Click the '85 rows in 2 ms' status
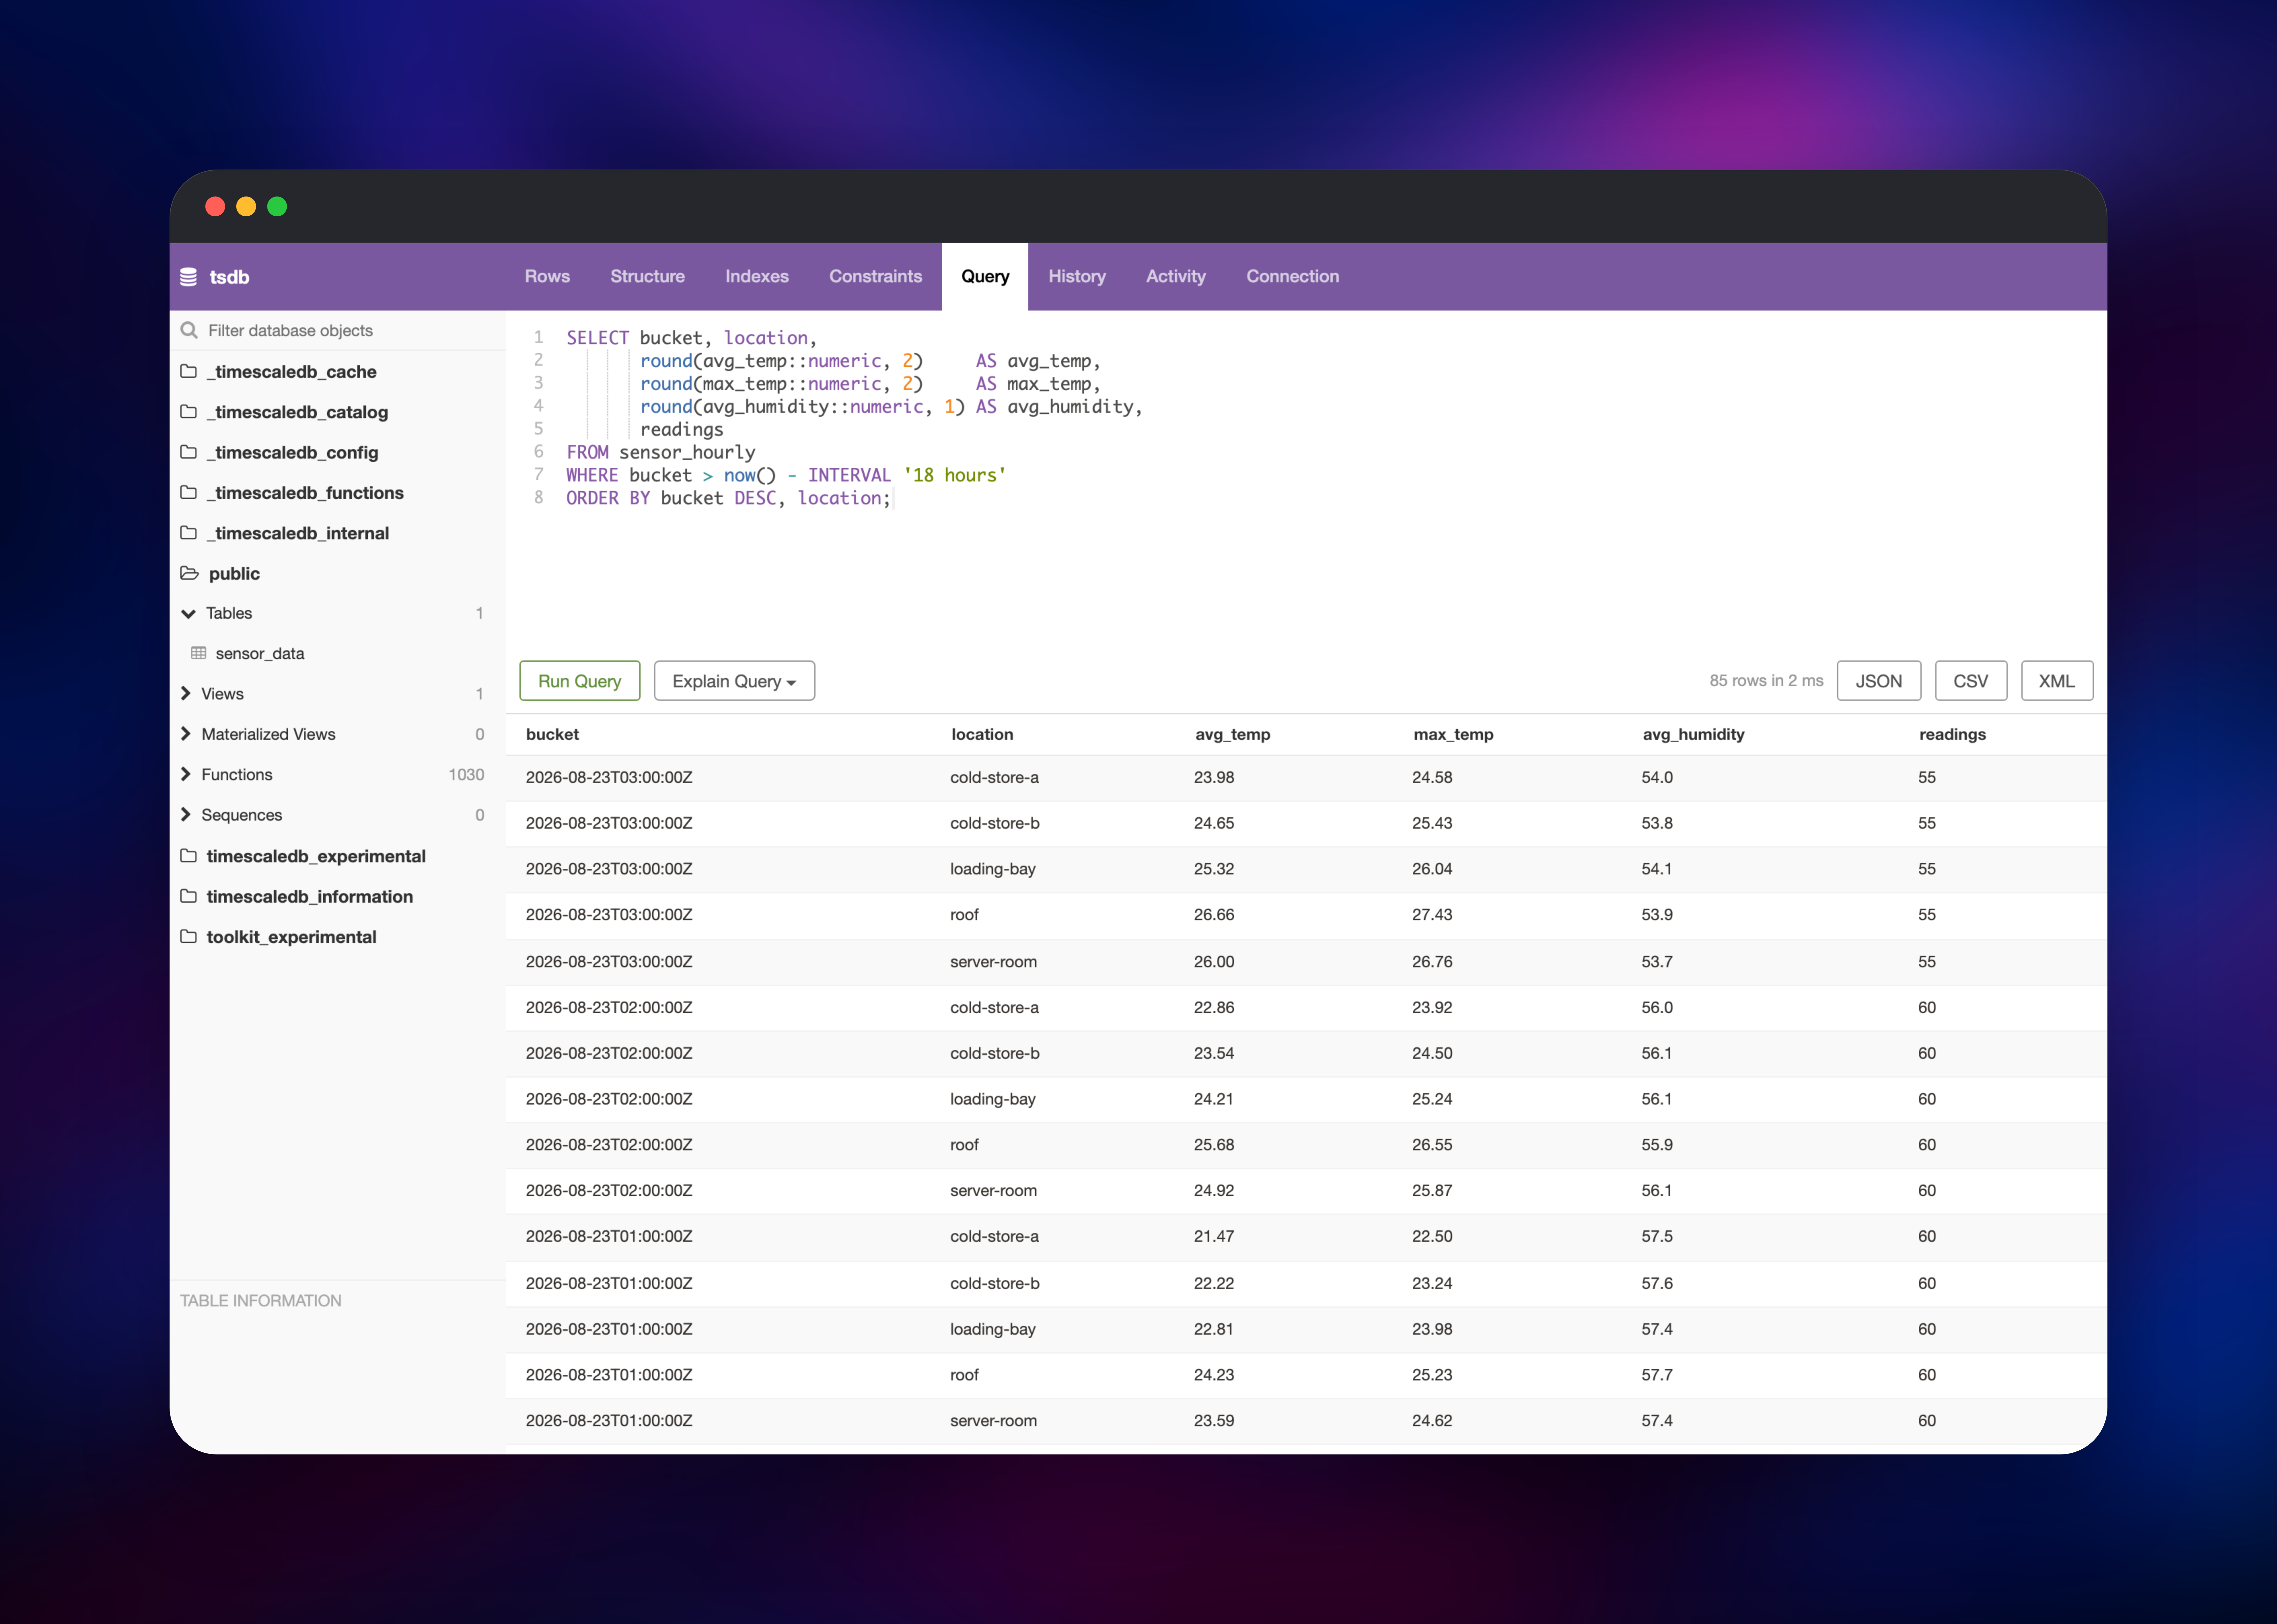The image size is (2277, 1624). click(1766, 681)
